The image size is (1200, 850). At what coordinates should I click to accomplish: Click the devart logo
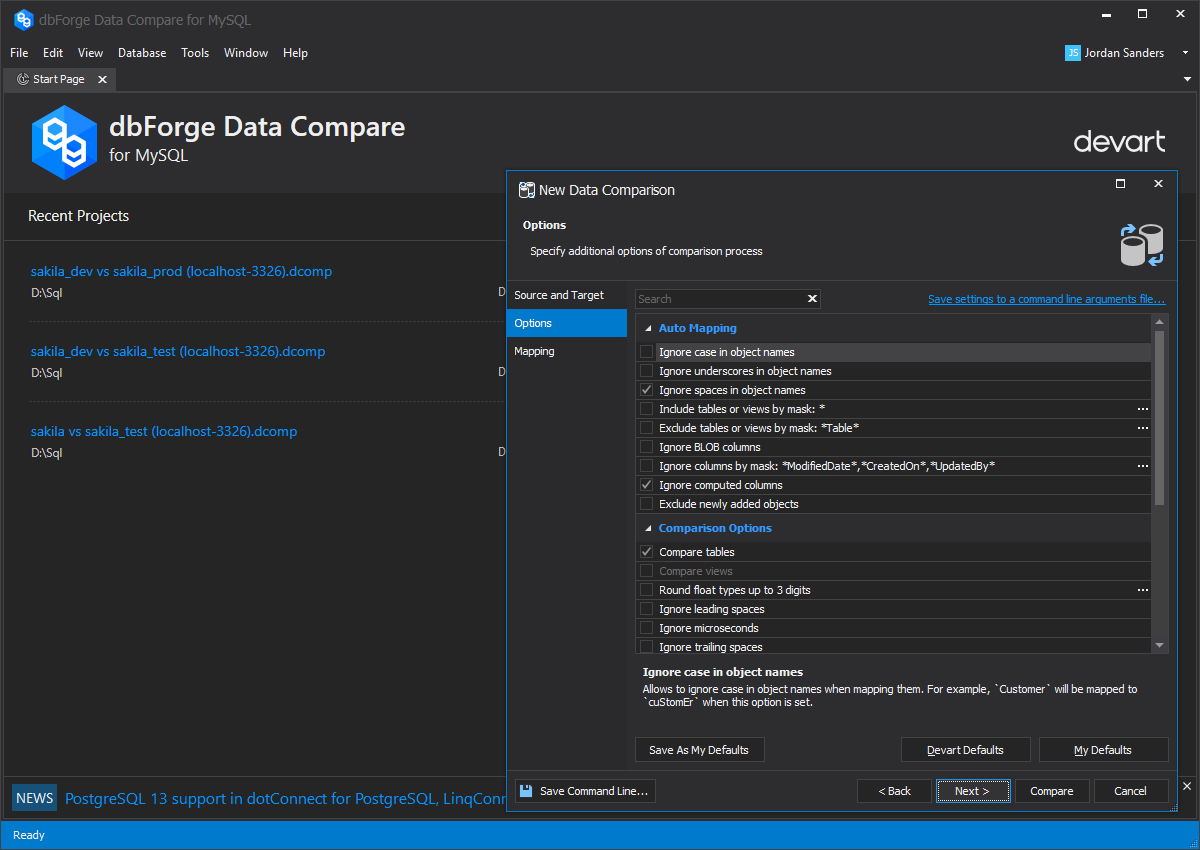click(1119, 141)
